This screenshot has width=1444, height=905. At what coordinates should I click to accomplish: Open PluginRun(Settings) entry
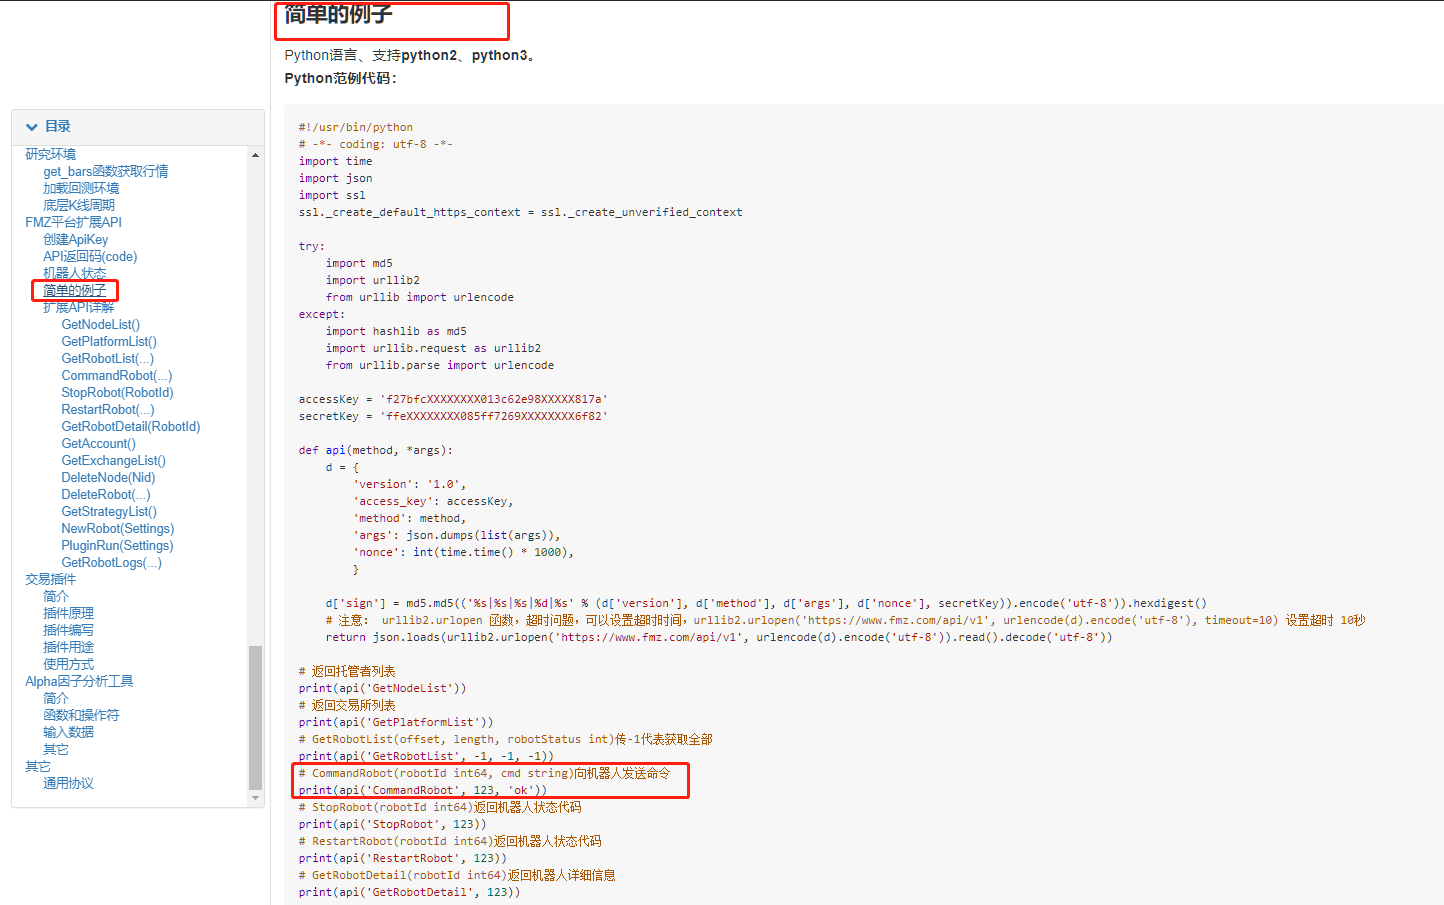(117, 545)
